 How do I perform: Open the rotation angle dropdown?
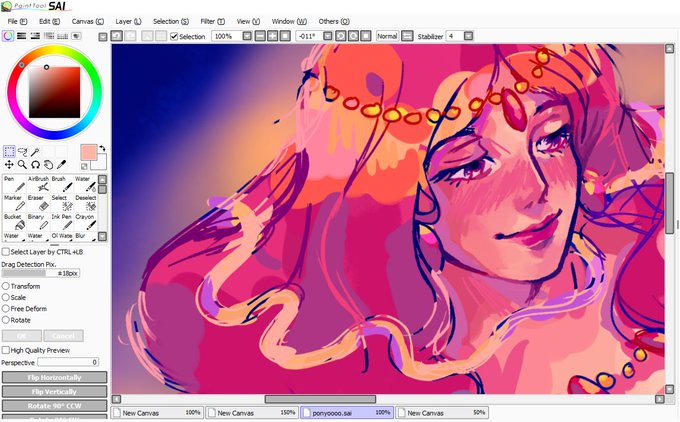(328, 36)
